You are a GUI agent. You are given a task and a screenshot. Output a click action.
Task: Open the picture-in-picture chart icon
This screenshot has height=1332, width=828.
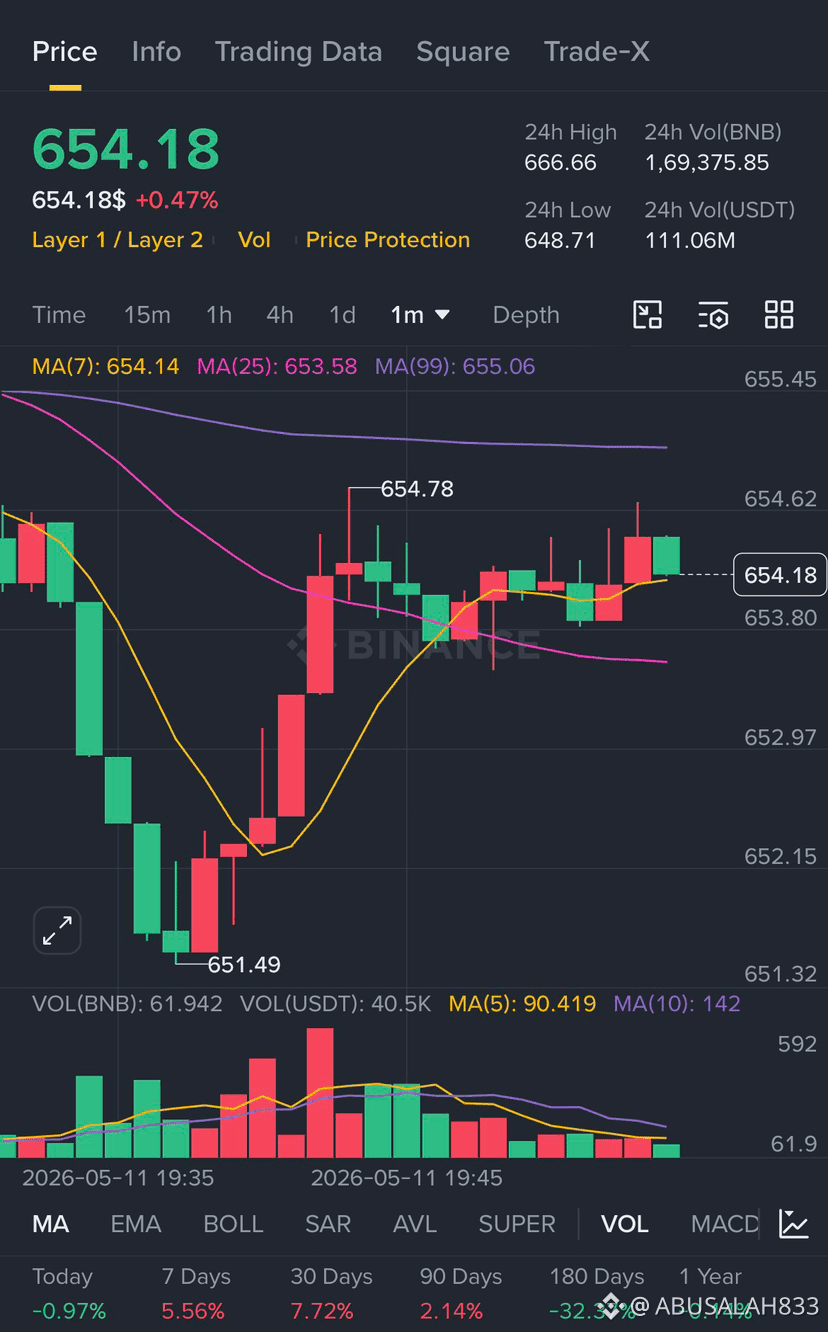(x=648, y=315)
